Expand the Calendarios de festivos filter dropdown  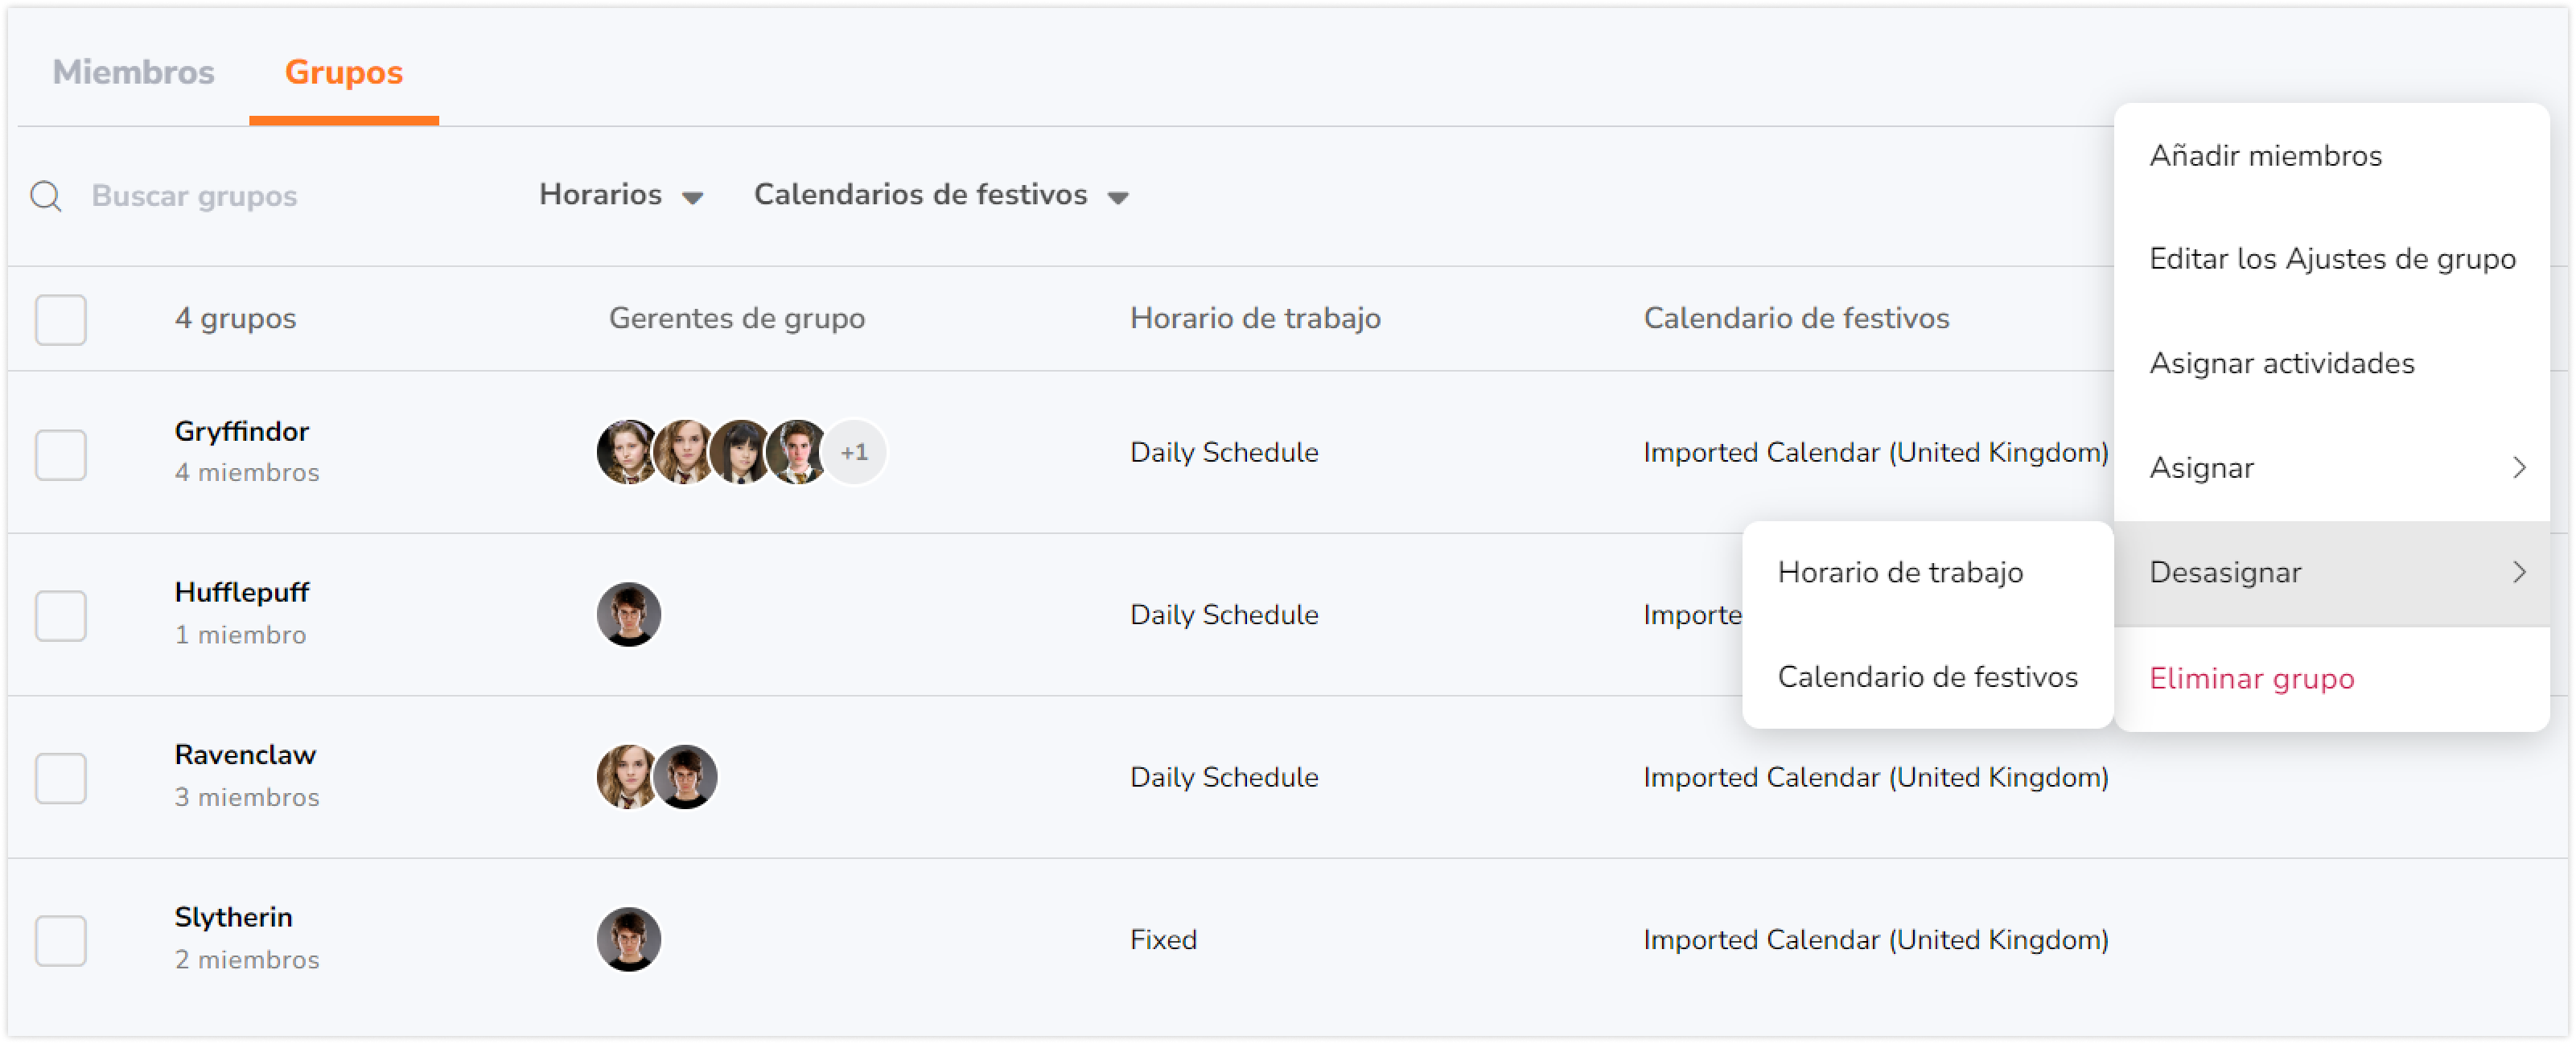(x=941, y=195)
